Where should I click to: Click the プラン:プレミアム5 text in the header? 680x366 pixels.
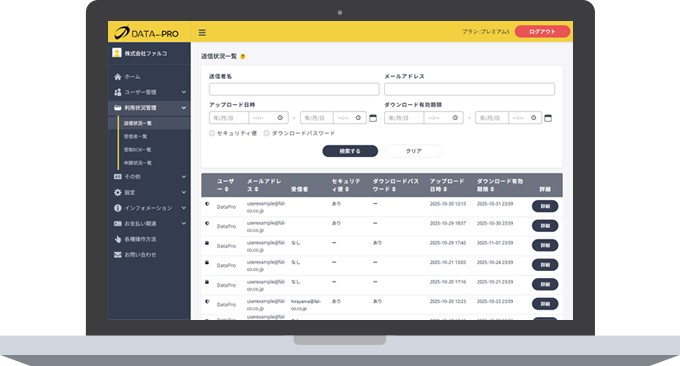click(x=486, y=32)
